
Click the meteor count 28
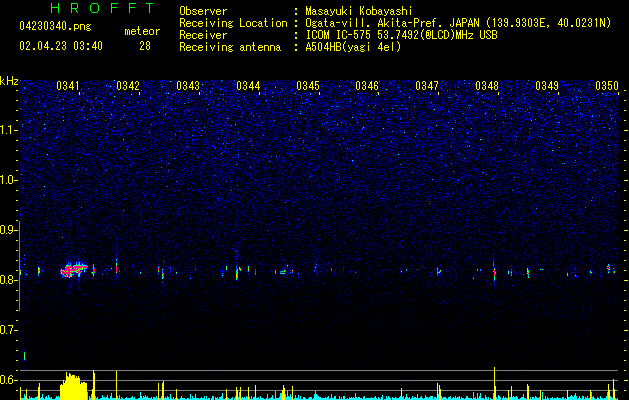pos(145,46)
